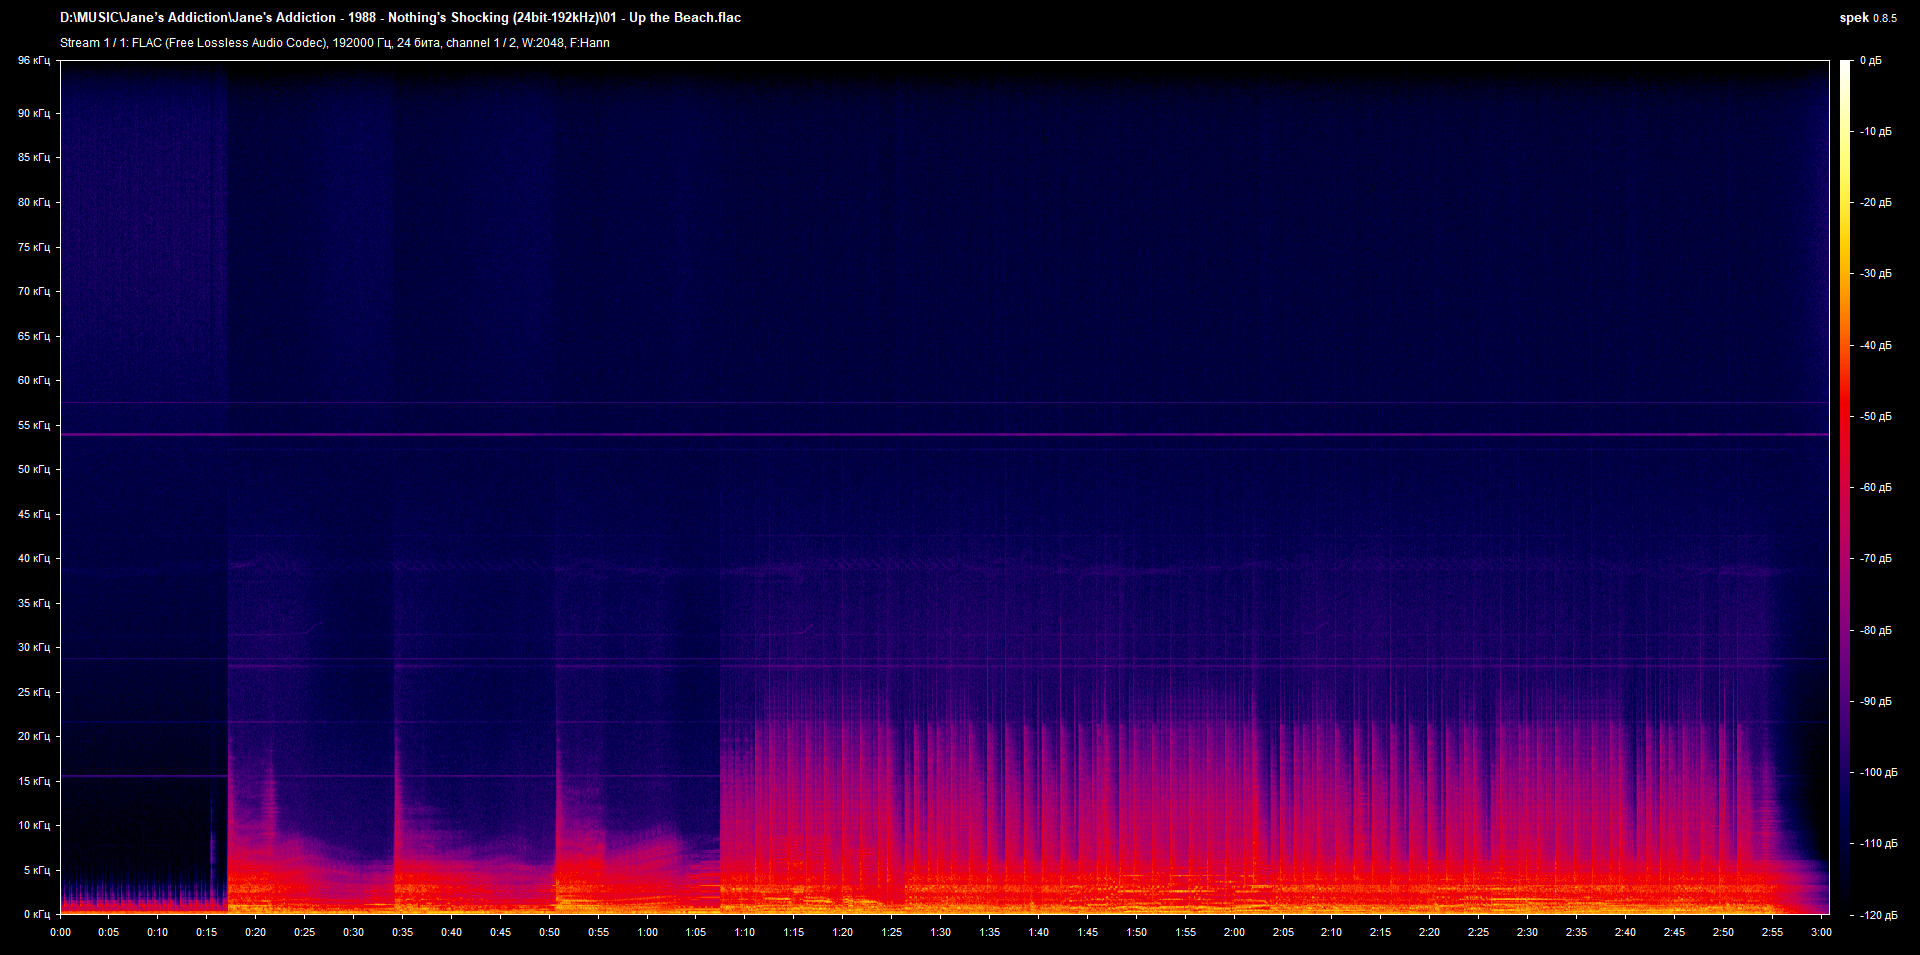Click the 0 дБ scale label
Image resolution: width=1920 pixels, height=955 pixels.
[1870, 61]
